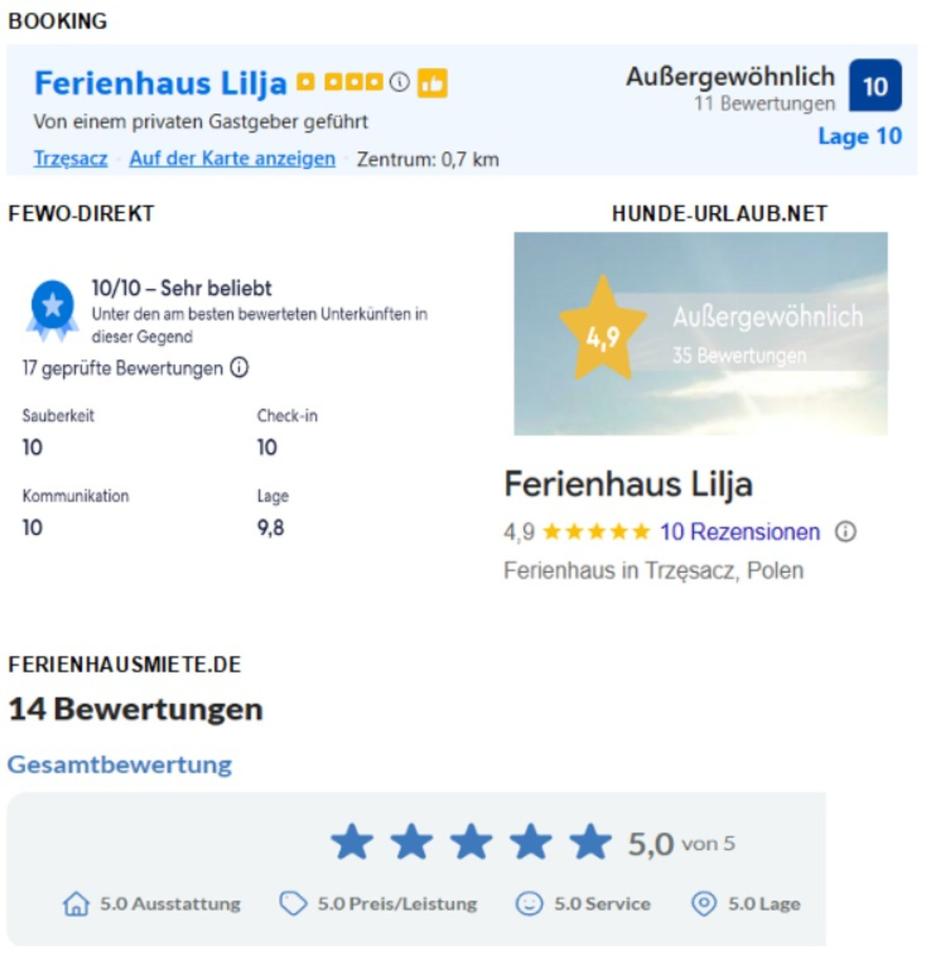950x960 pixels.
Task: Click the location pin icon beside Lage
Action: point(705,905)
